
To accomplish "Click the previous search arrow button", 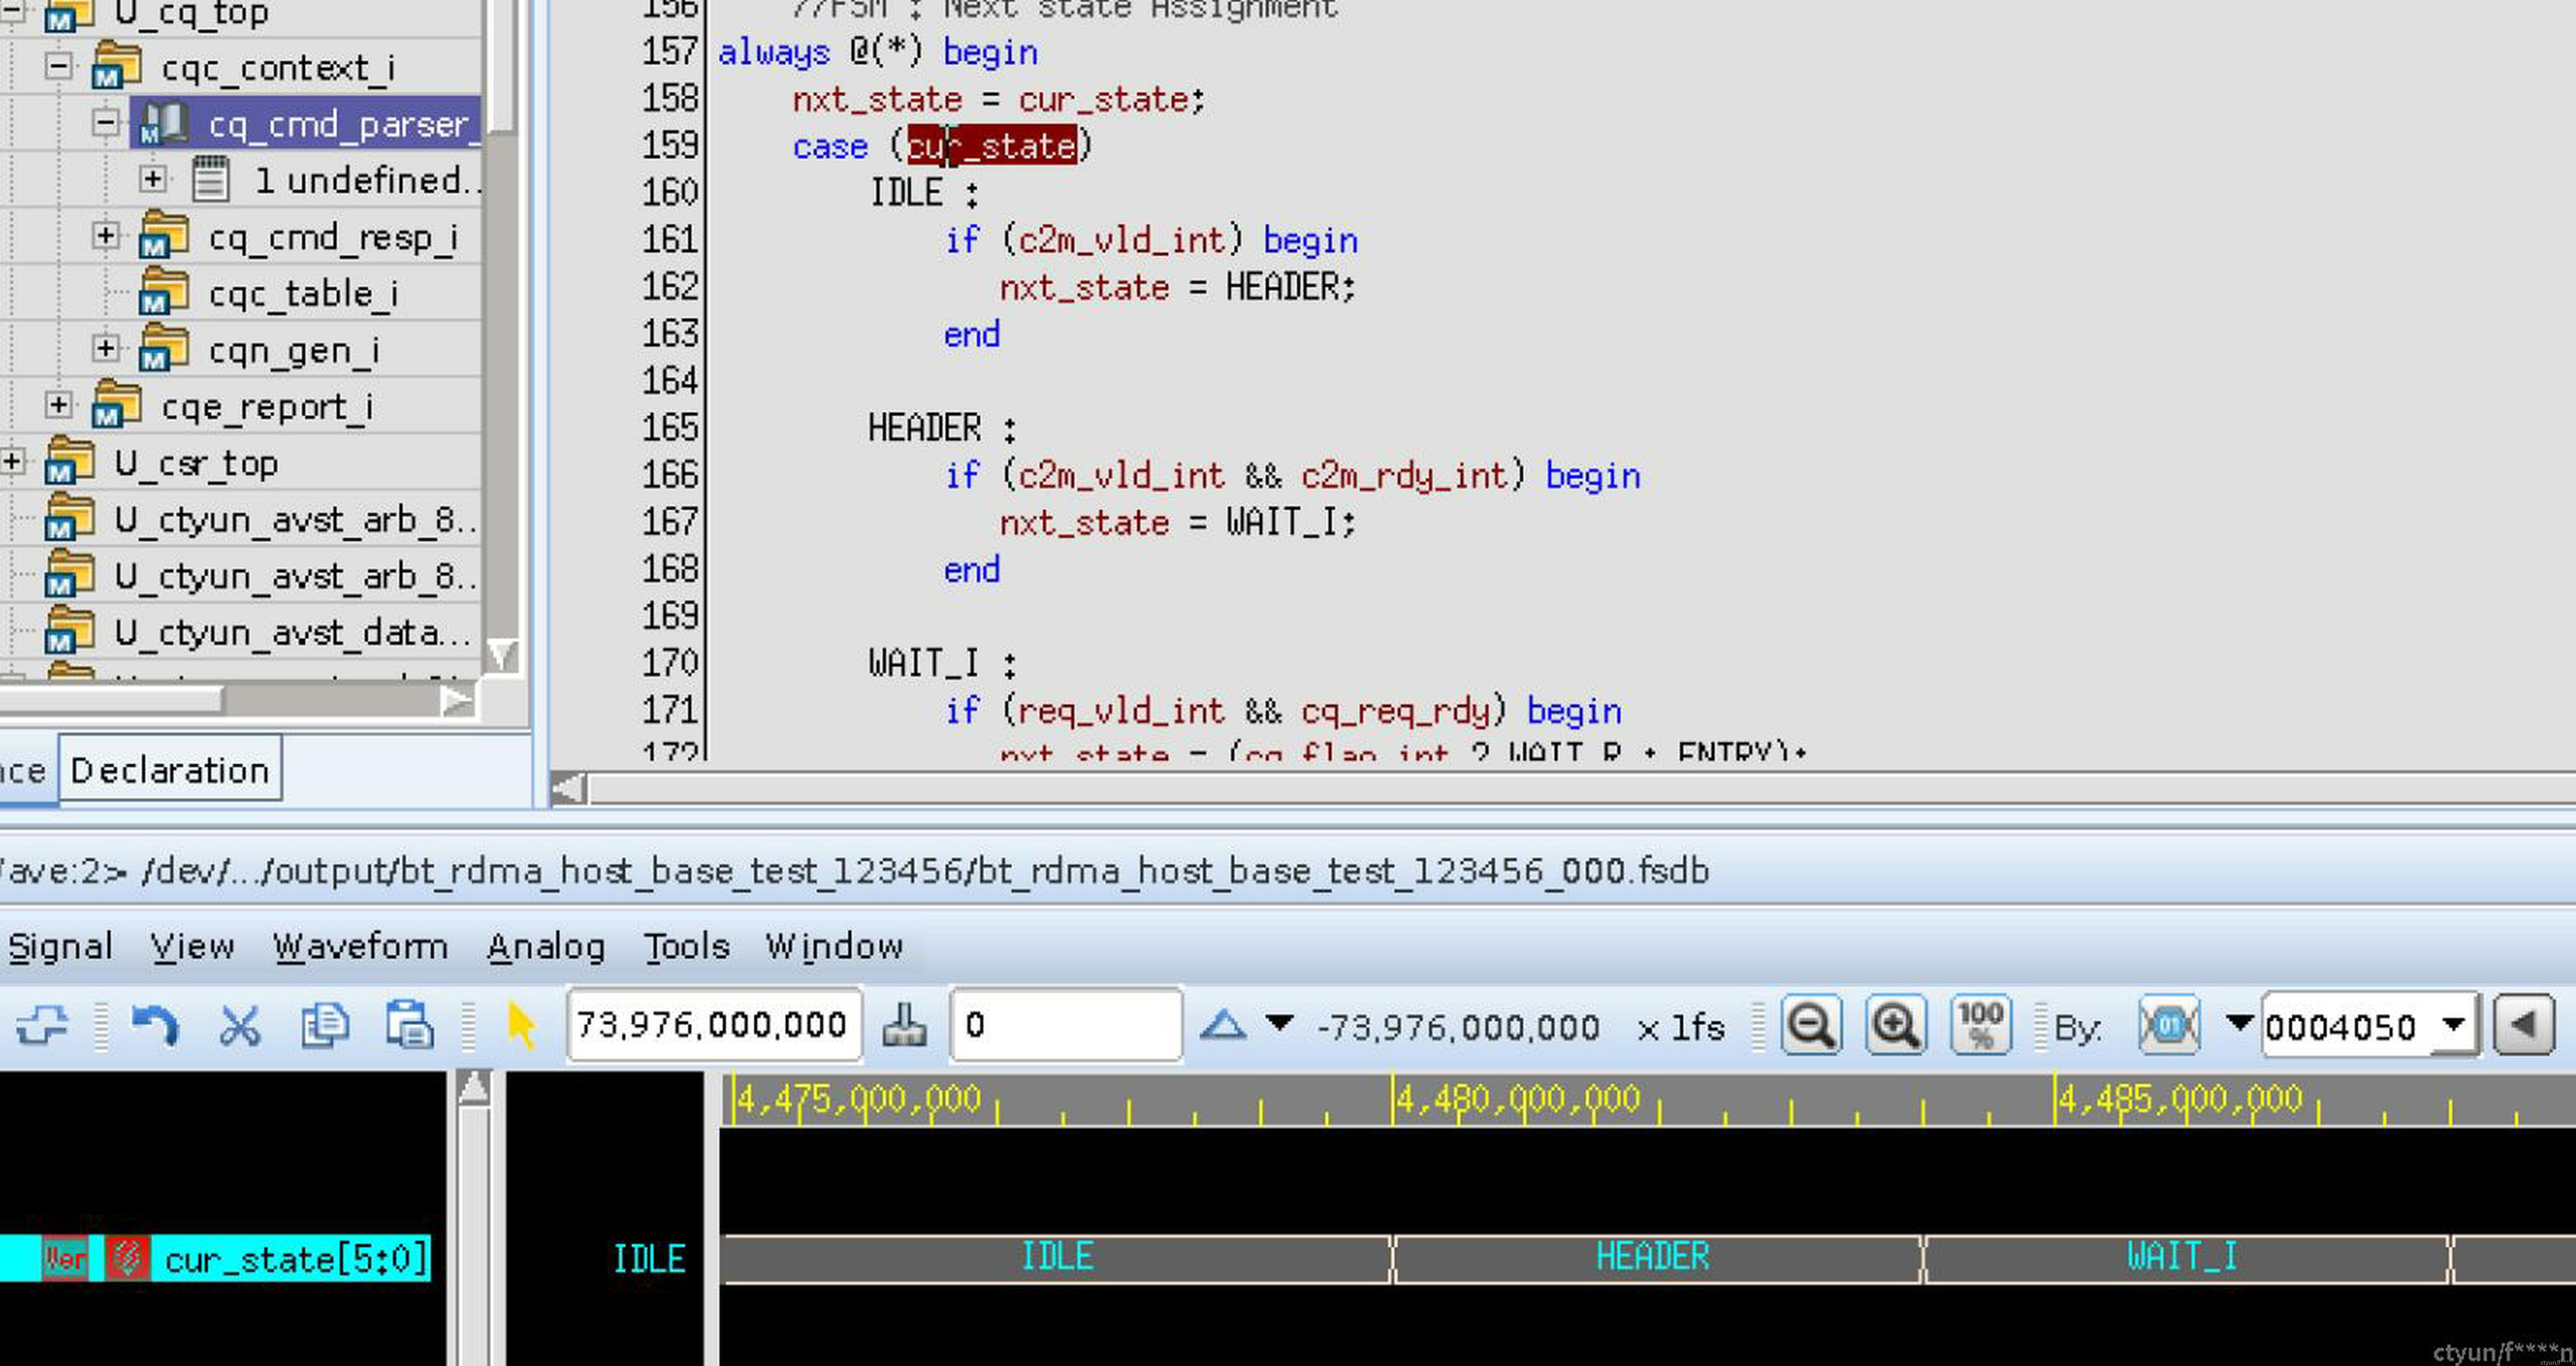I will pyautogui.click(x=2524, y=1025).
